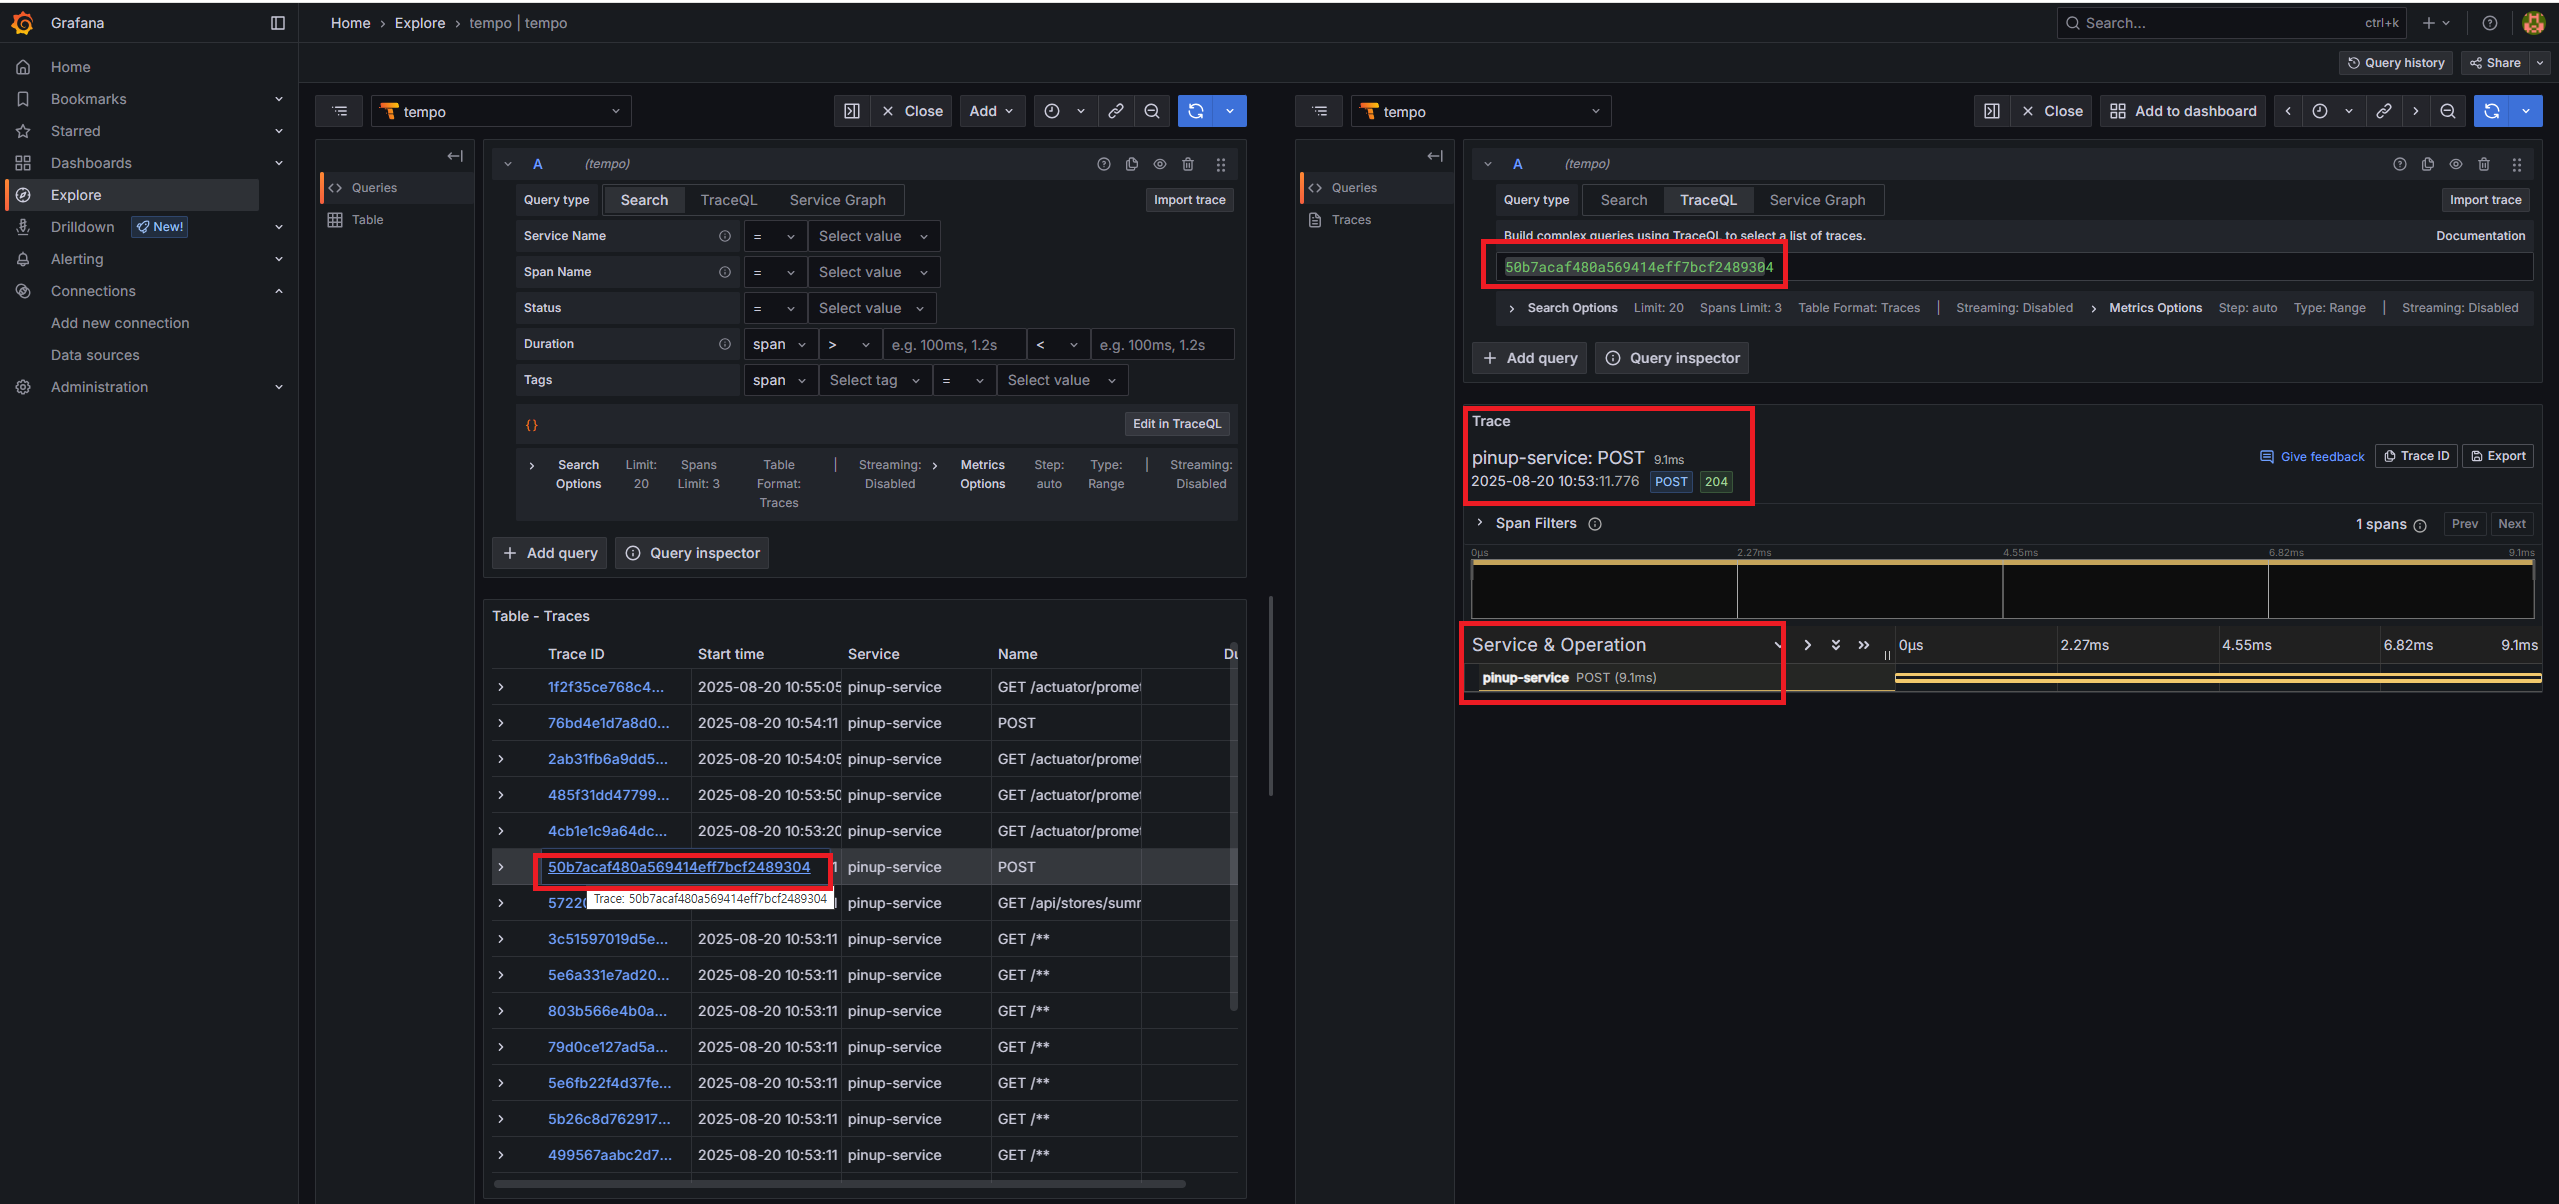Open trace link 50b7acaf480a569414eff7bcf2489304

pos(679,867)
